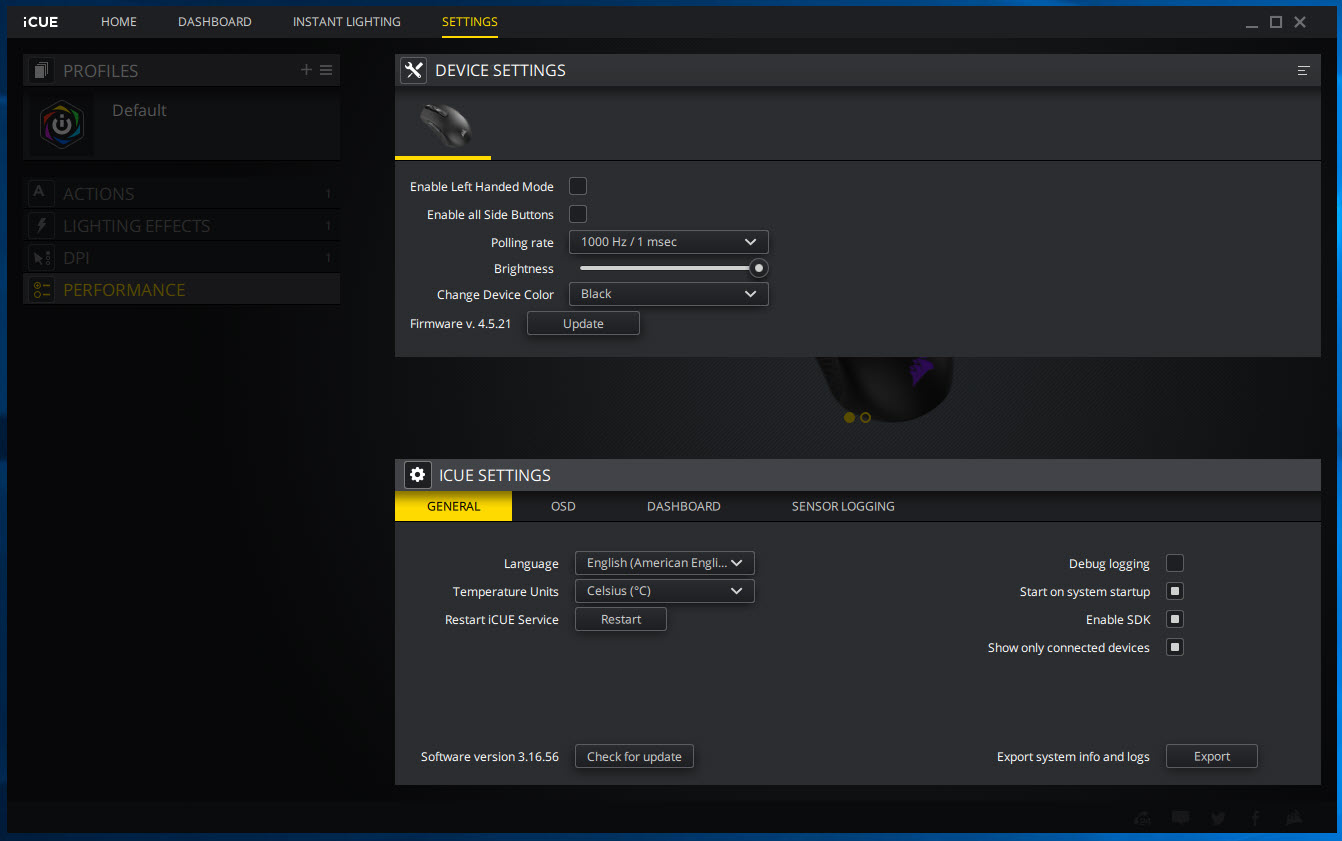Image resolution: width=1342 pixels, height=841 pixels.
Task: Click Software version 3.16.56 text
Action: (490, 756)
